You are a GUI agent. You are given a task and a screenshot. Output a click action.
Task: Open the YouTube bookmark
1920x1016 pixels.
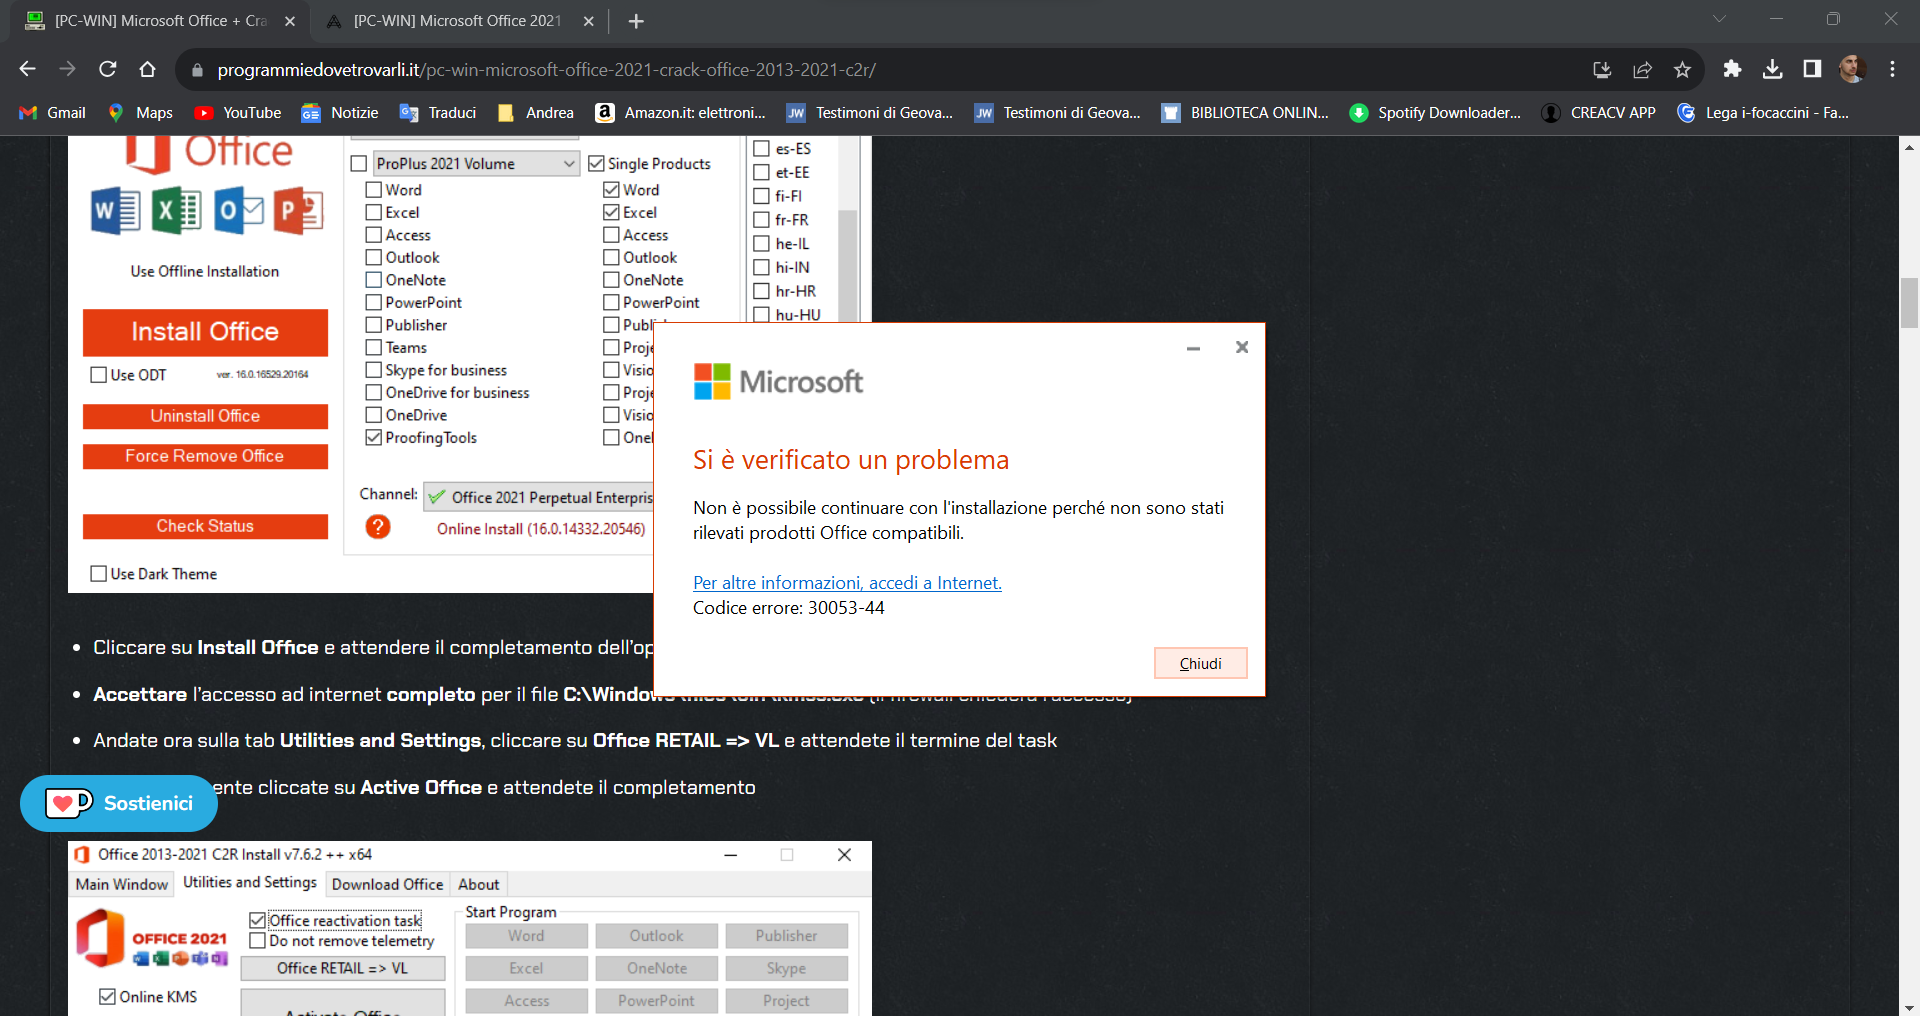click(x=238, y=113)
